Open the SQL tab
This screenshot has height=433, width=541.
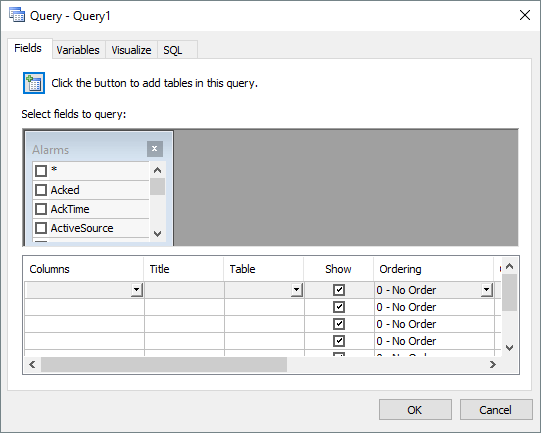coord(177,50)
